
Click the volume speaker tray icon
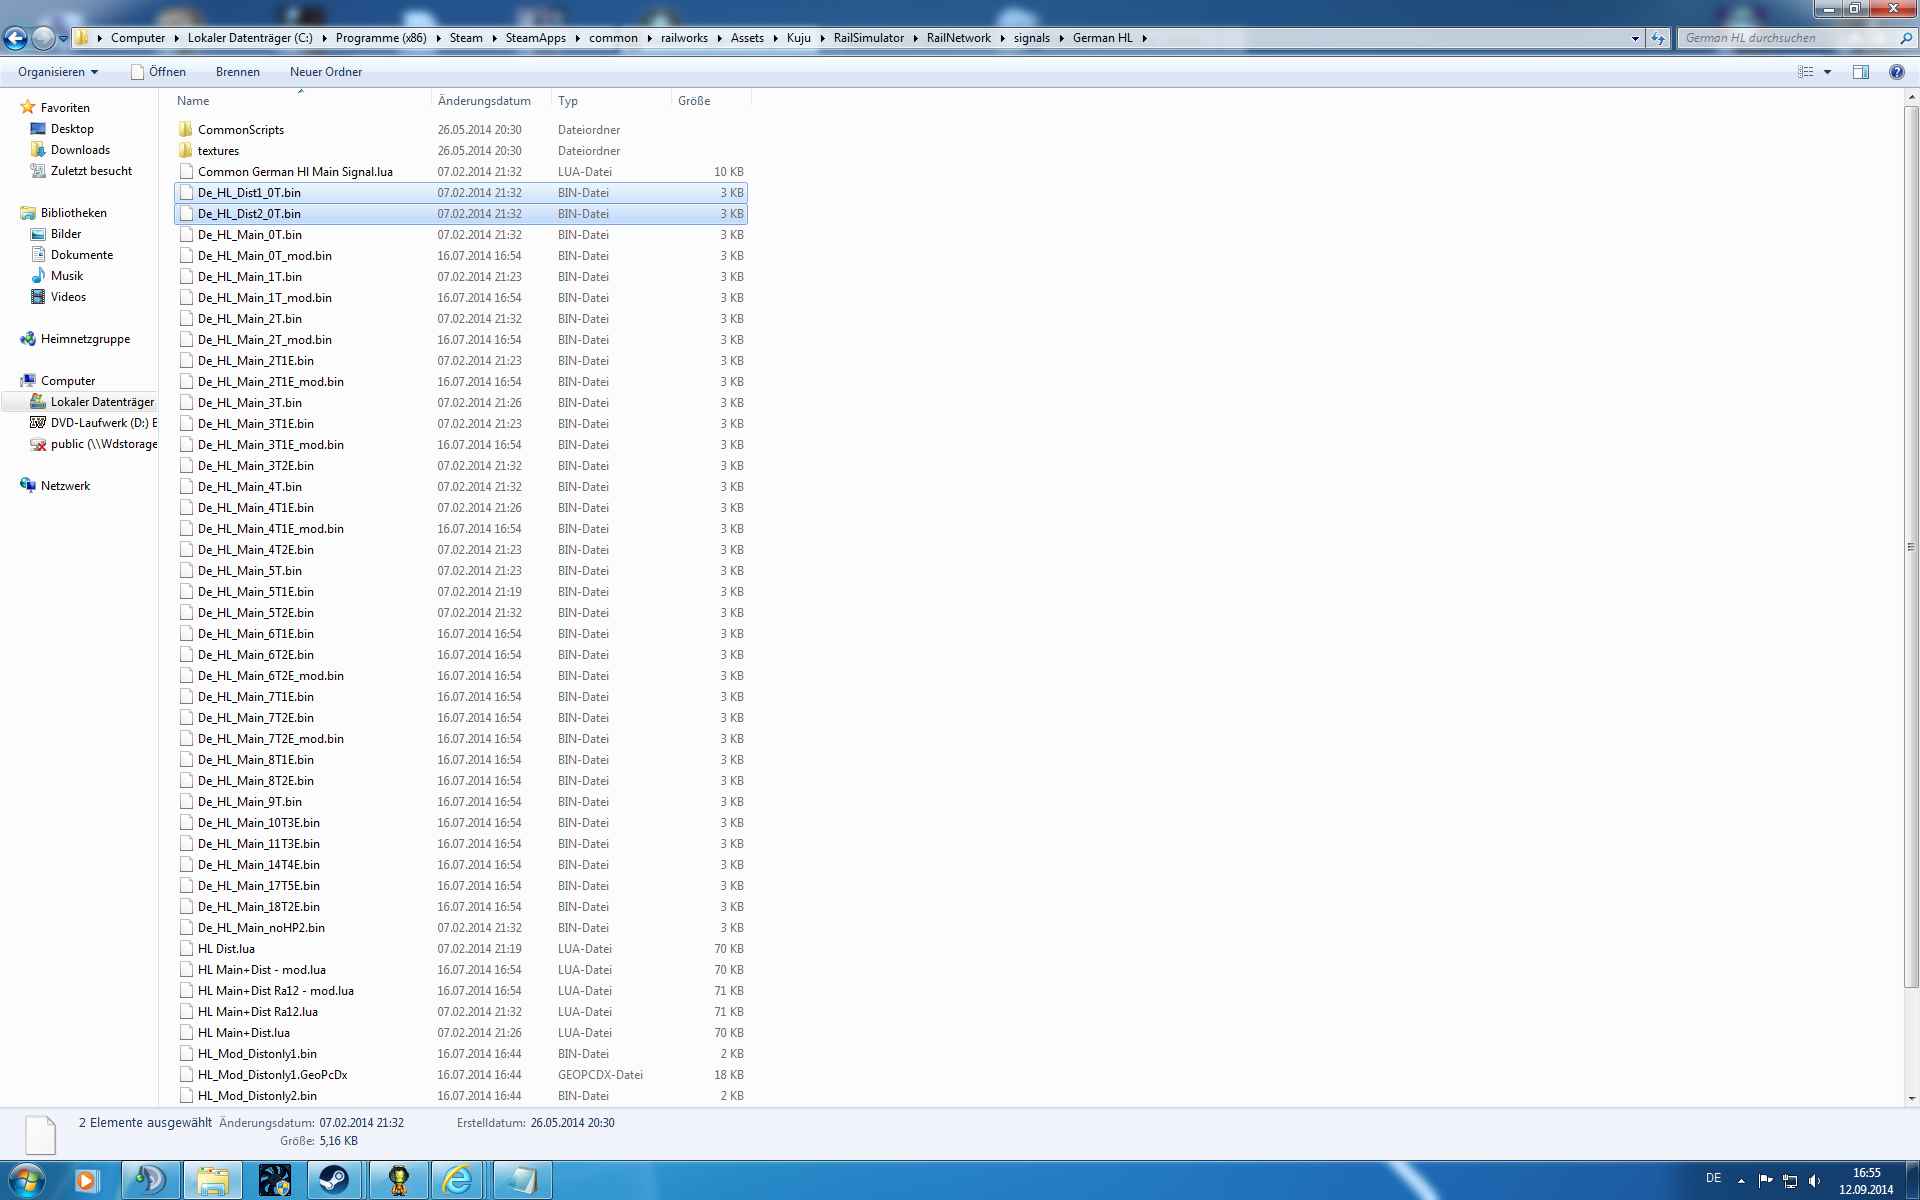[1814, 1180]
